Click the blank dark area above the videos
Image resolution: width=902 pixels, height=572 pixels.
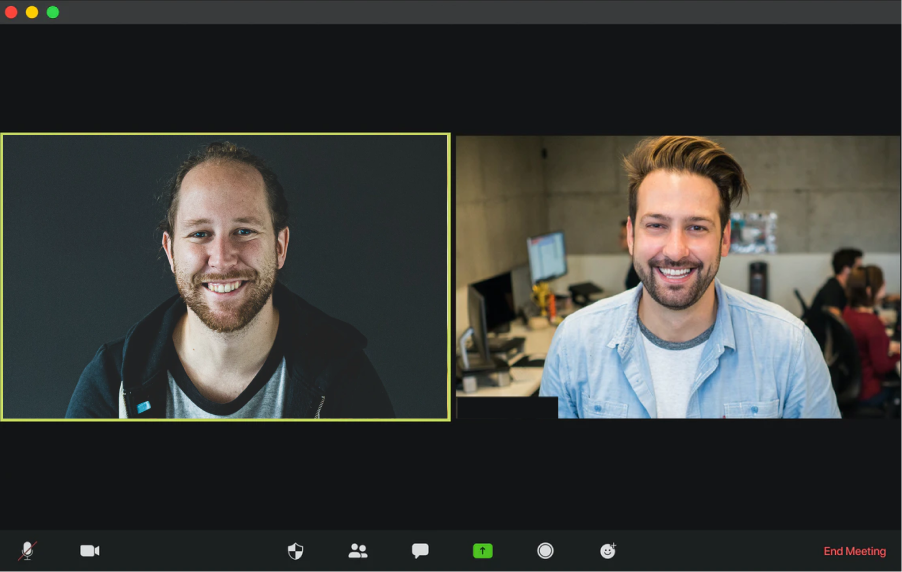click(450, 80)
